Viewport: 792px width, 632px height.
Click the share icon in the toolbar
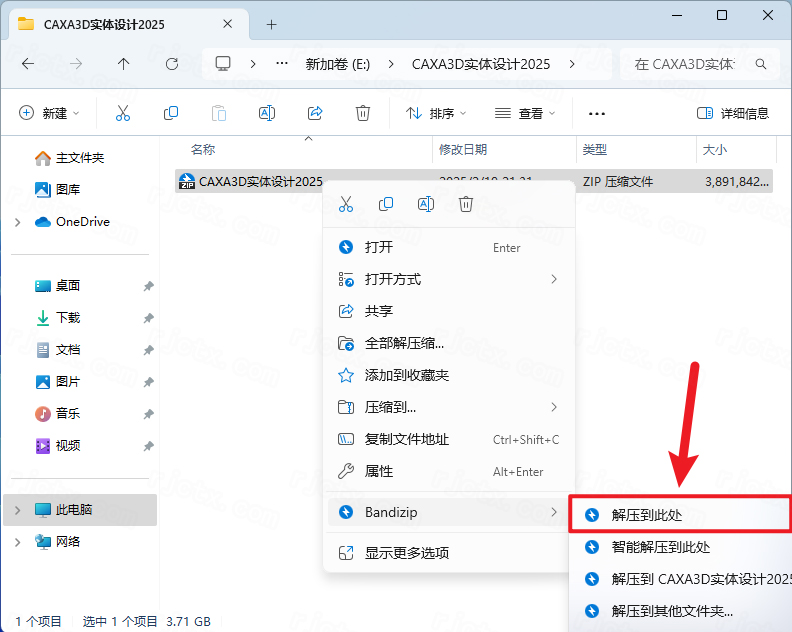315,113
